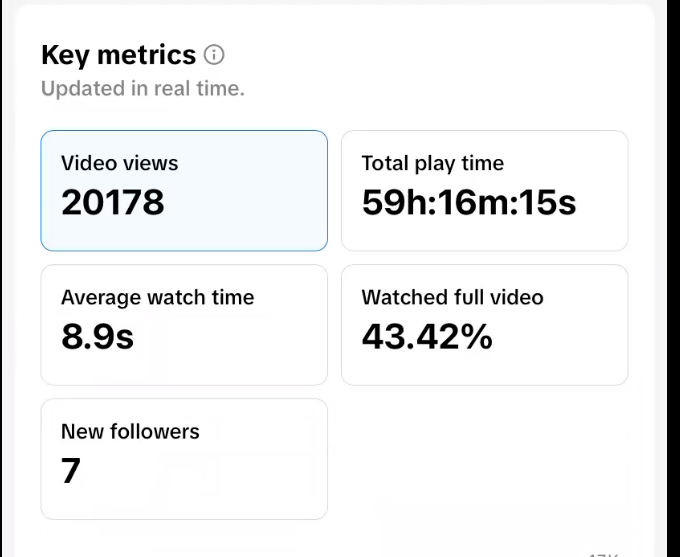Click the 'Watched full video' label text

pyautogui.click(x=452, y=297)
